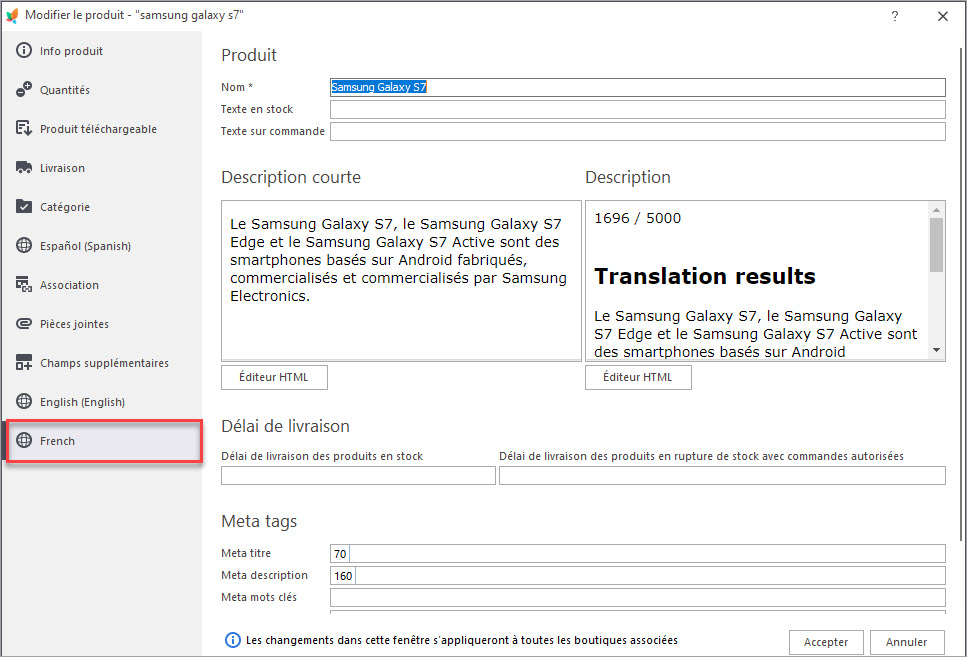
Task: Click the Champs supplémentaires icon
Action: click(x=24, y=362)
